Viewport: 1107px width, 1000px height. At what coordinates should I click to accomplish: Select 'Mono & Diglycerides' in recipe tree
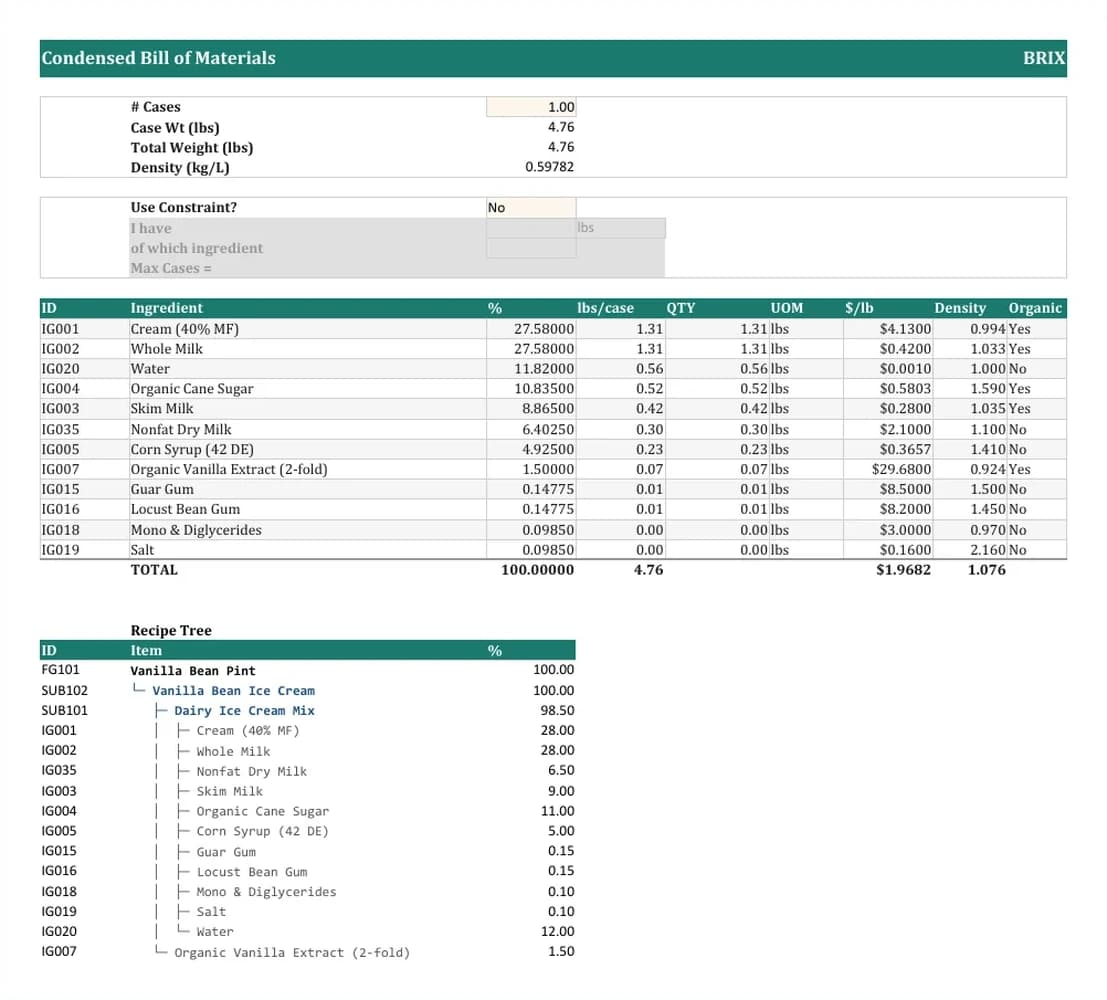click(x=266, y=891)
